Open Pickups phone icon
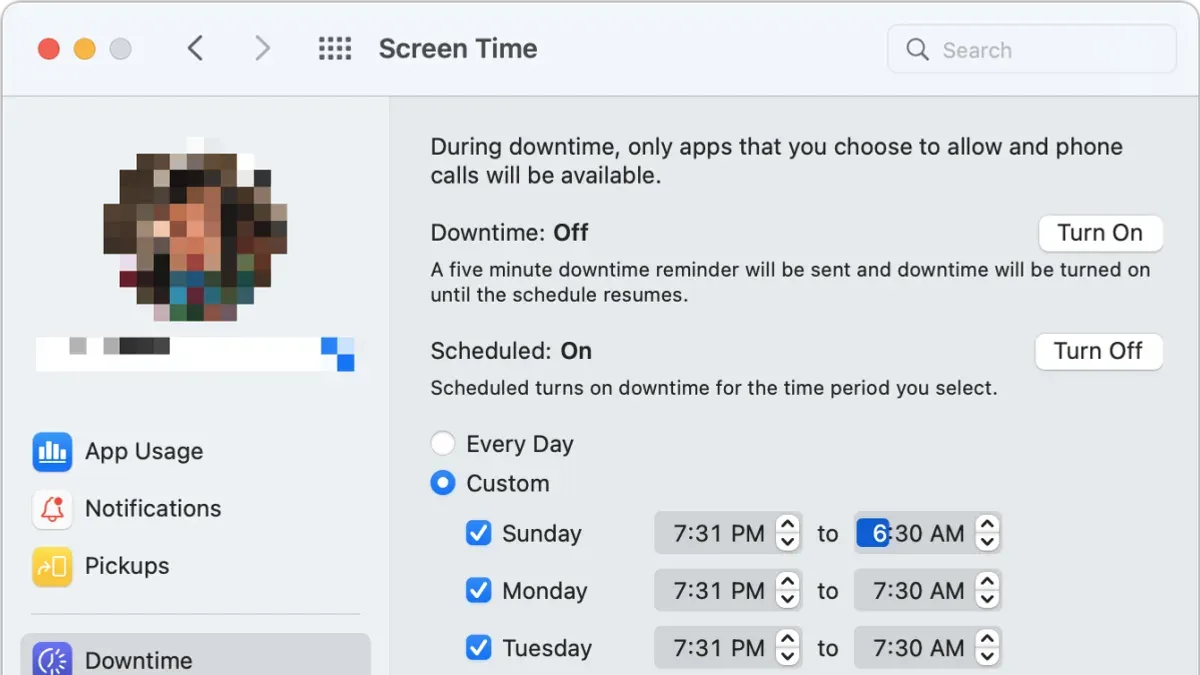 tap(52, 566)
